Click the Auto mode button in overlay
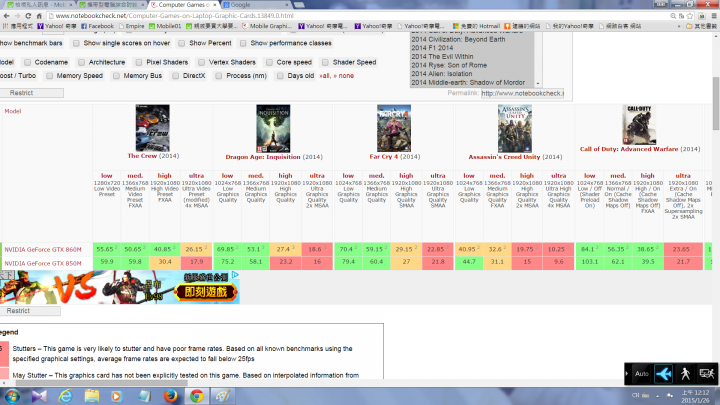 [641, 374]
